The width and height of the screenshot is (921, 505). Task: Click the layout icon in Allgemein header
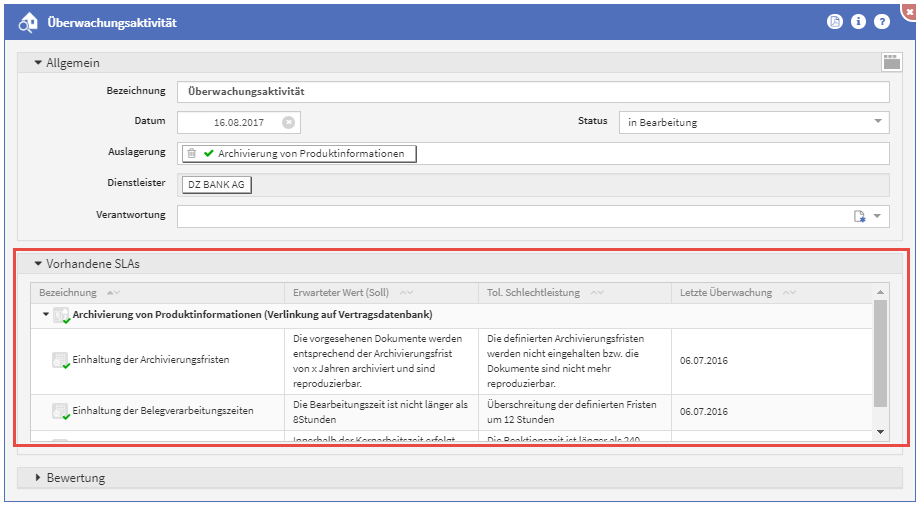tap(891, 62)
